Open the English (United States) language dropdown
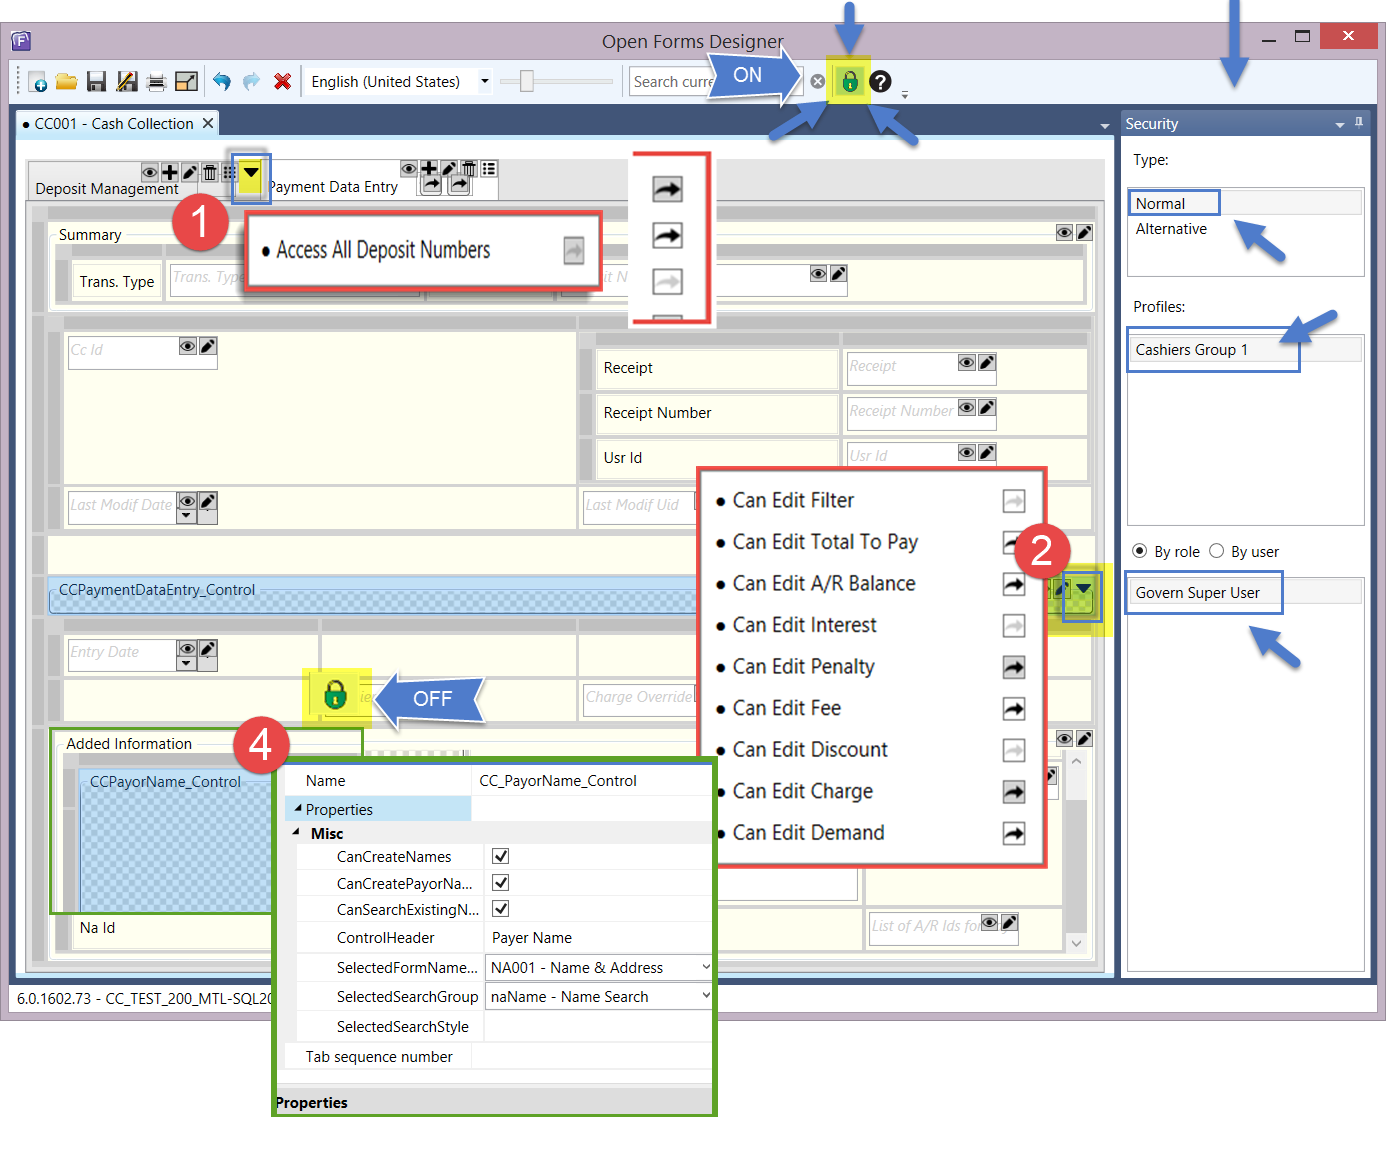1386x1153 pixels. point(485,82)
